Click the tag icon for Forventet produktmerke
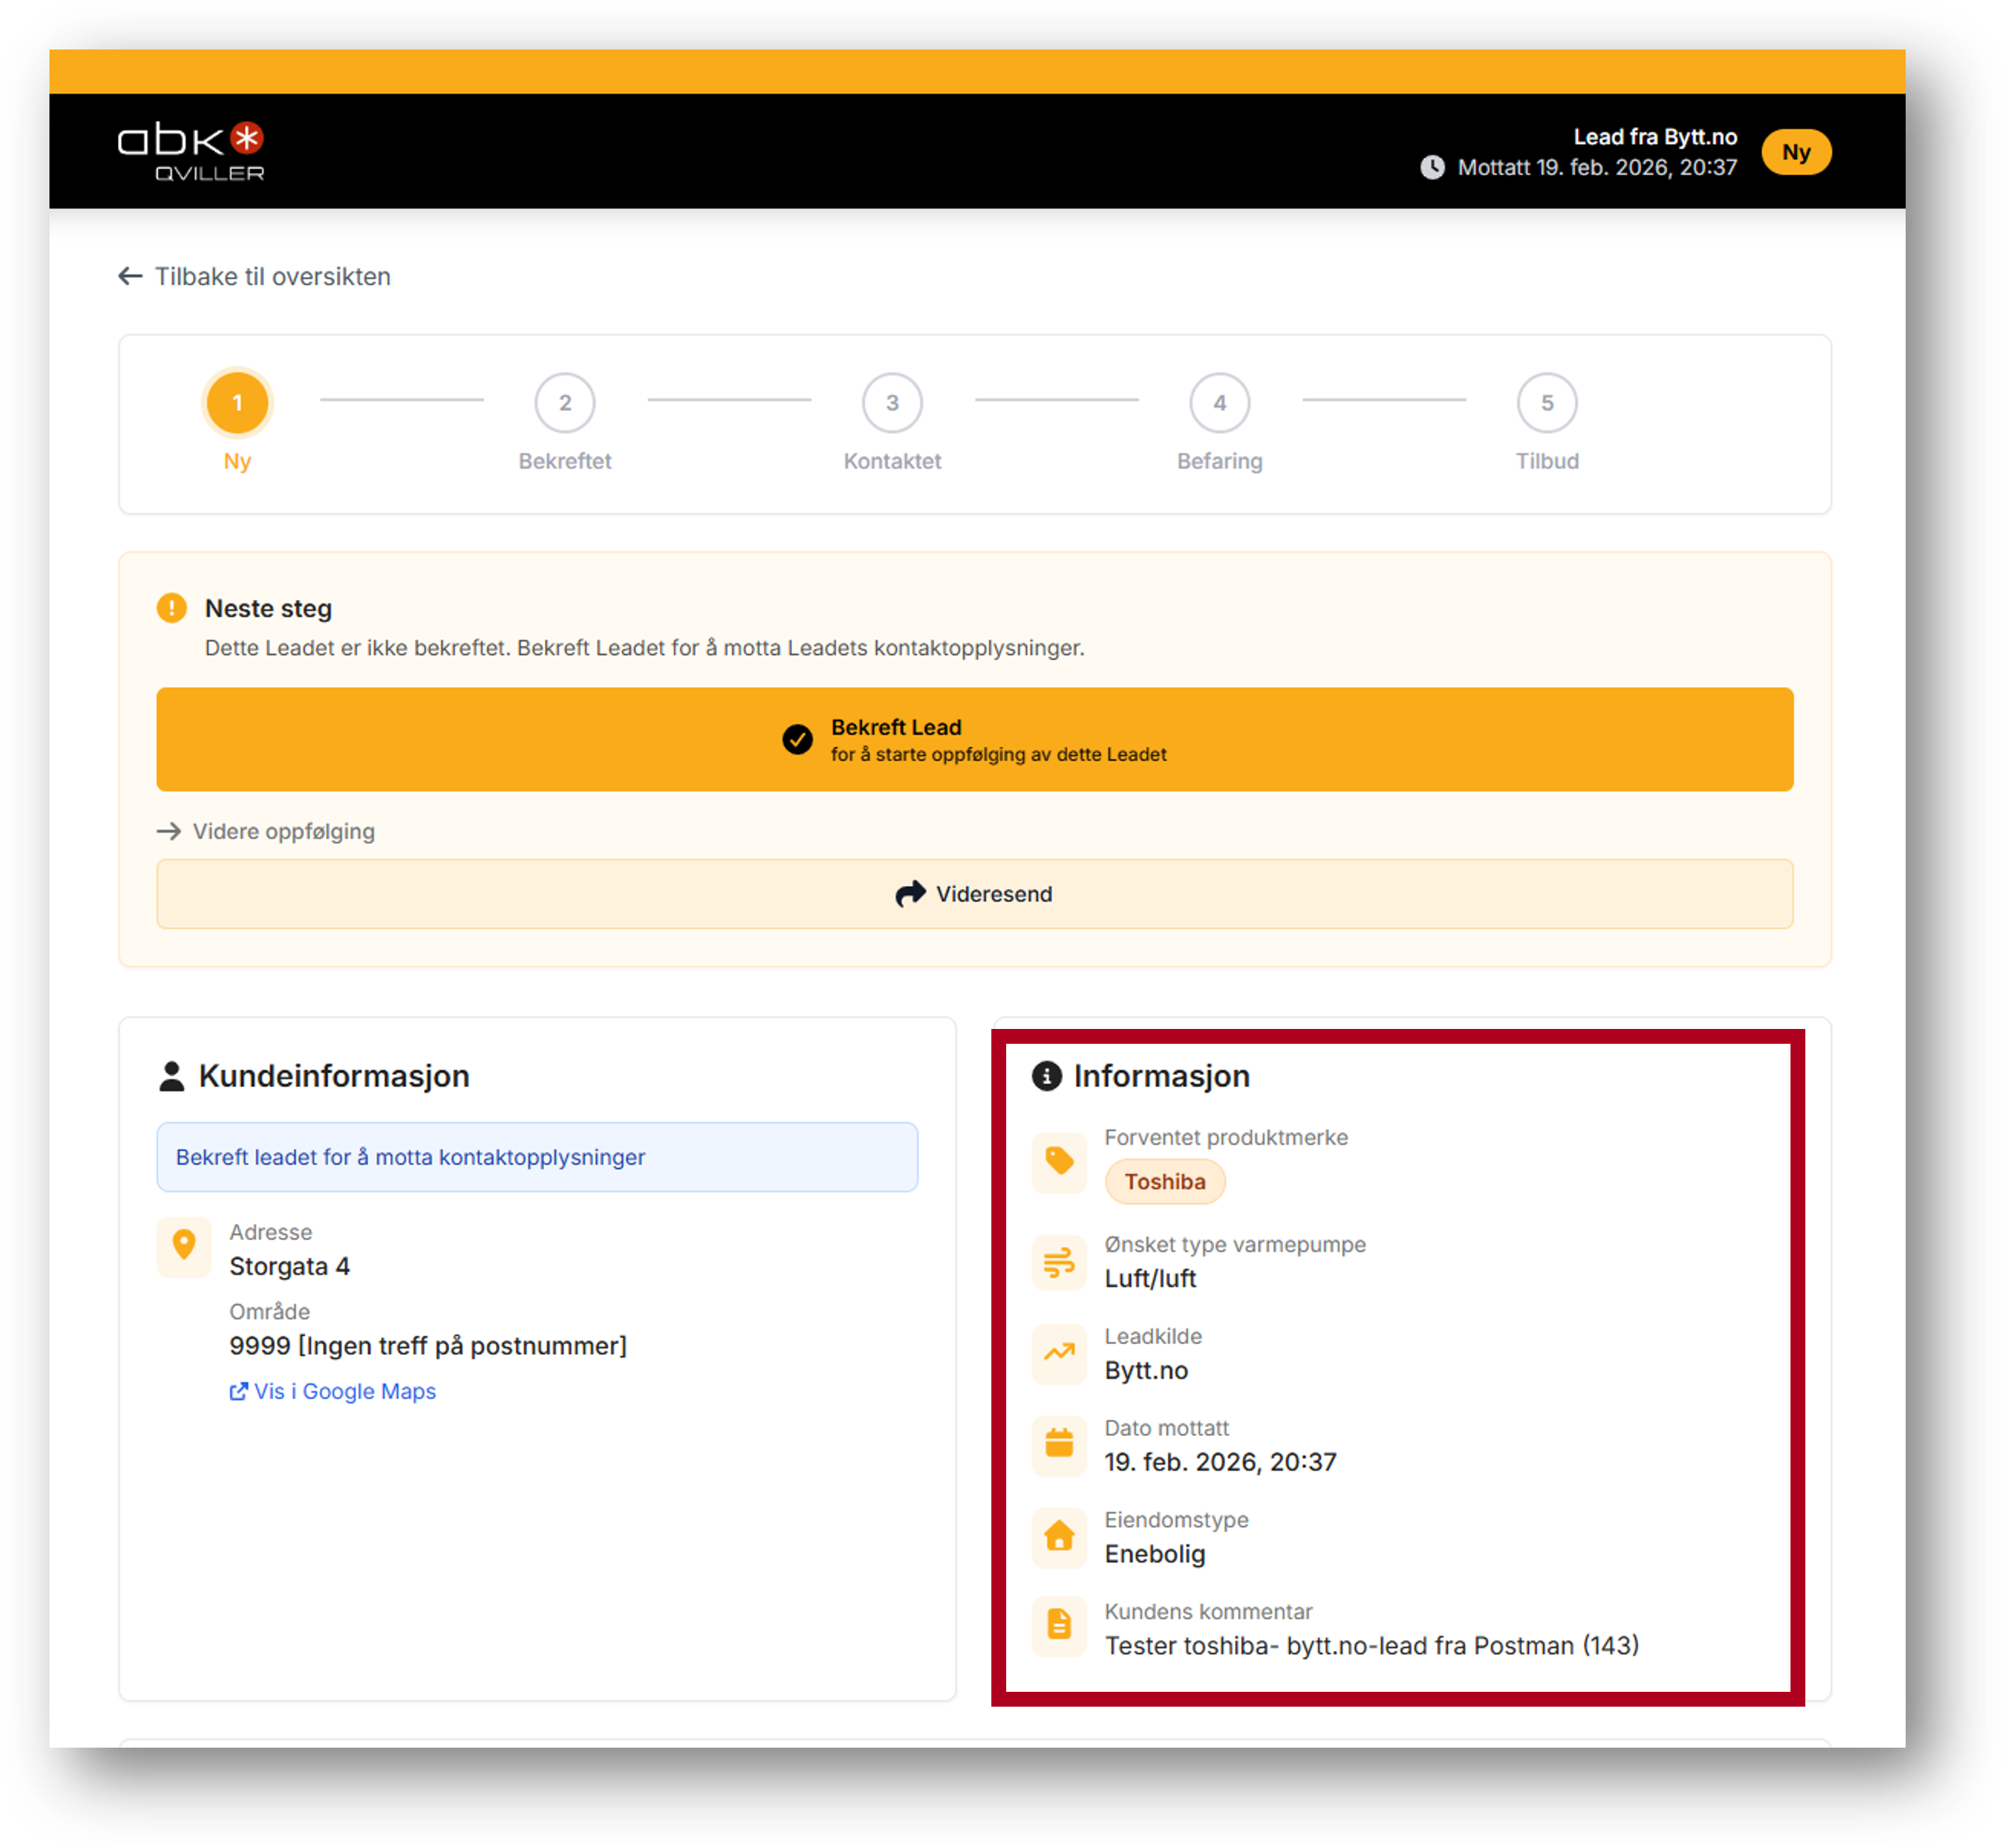The width and height of the screenshot is (2006, 1848). pos(1059,1161)
